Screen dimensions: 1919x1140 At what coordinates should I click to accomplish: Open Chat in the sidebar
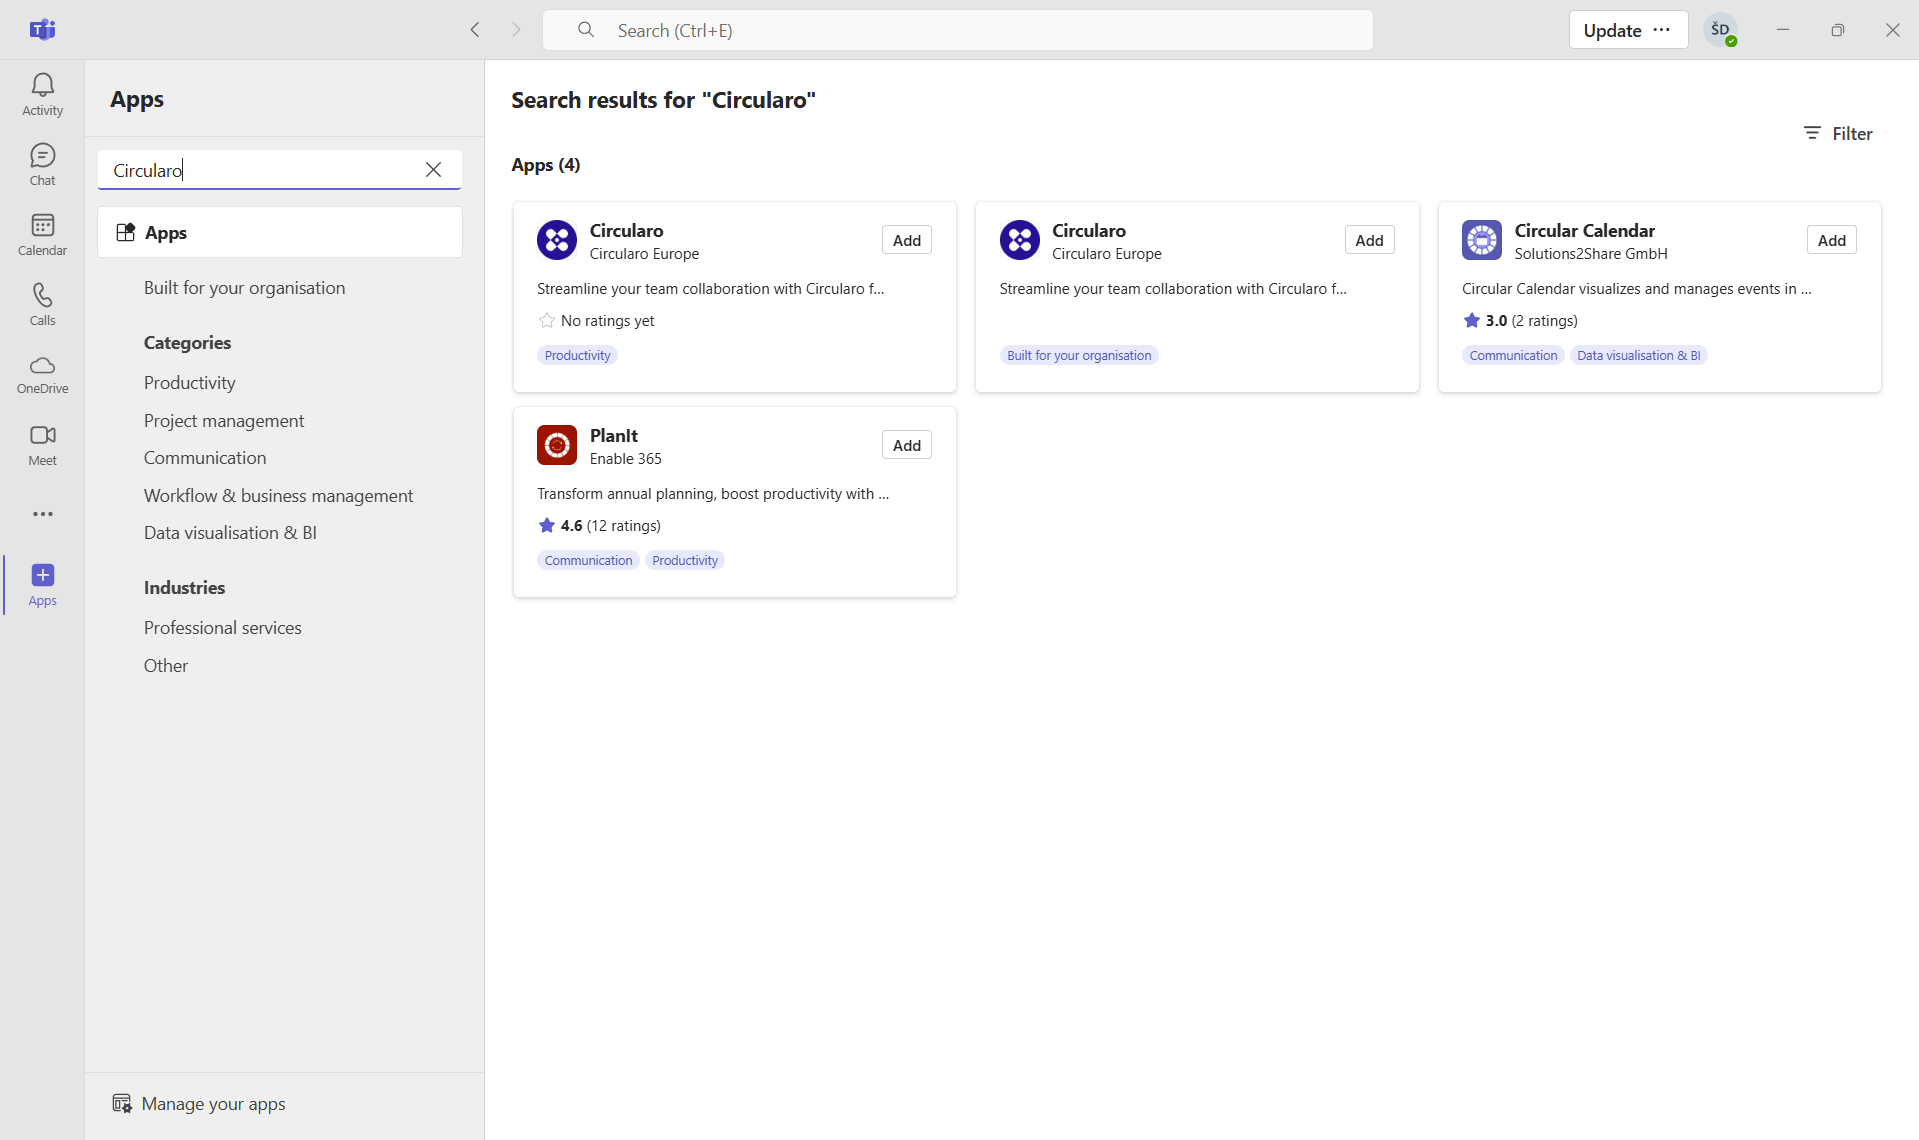42,164
